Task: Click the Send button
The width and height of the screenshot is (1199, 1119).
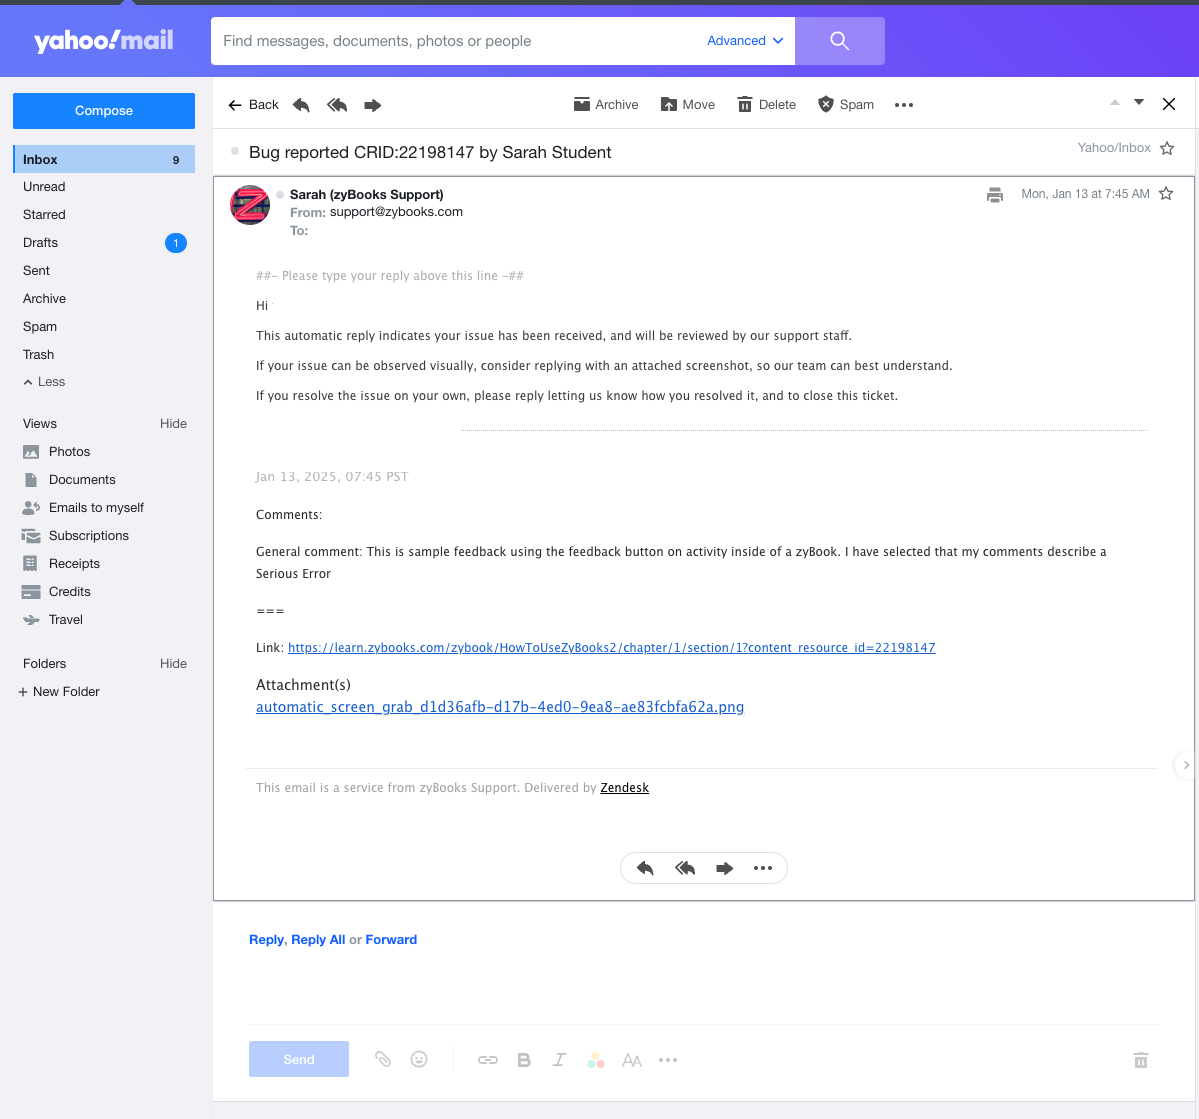Action: (x=299, y=1059)
